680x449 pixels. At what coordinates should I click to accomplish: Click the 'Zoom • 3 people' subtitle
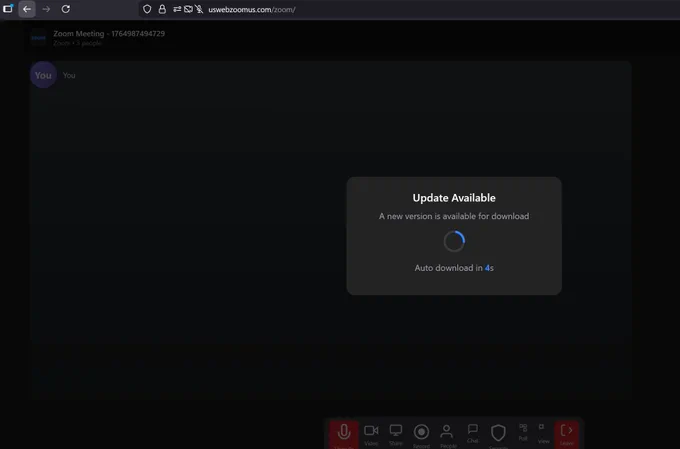[77, 43]
